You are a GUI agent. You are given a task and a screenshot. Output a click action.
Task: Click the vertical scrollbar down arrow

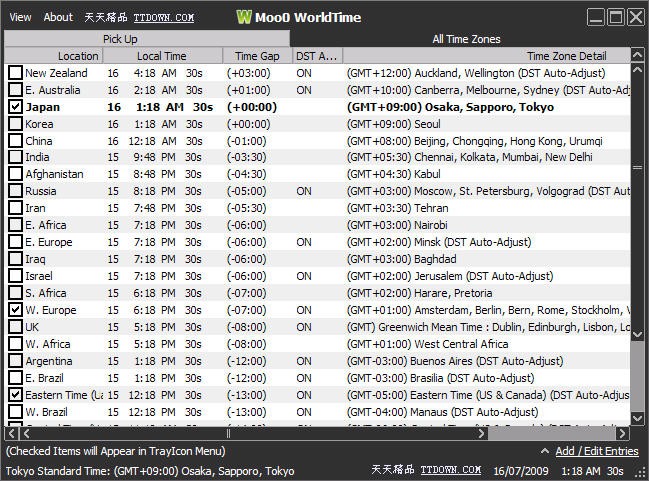tap(637, 418)
